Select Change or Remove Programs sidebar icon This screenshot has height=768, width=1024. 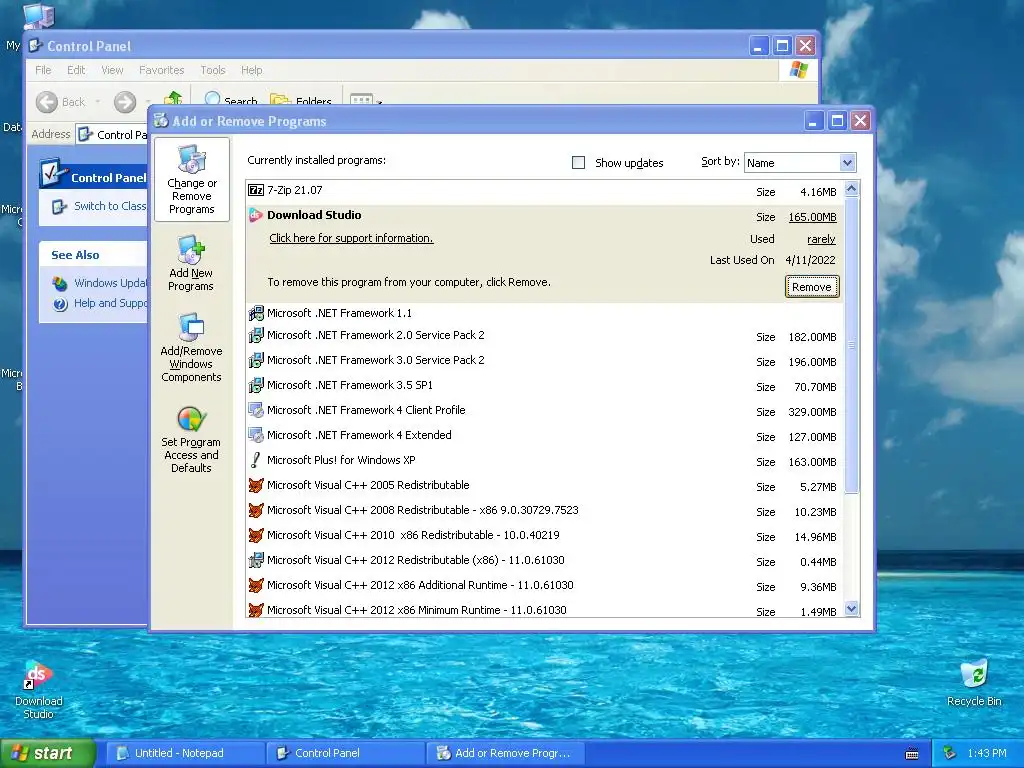(191, 179)
